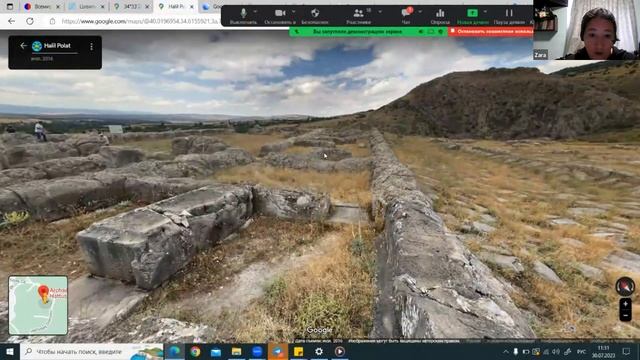The width and height of the screenshot is (640, 360).
Task: Click the shield icon in green share bar
Action: 440,31
